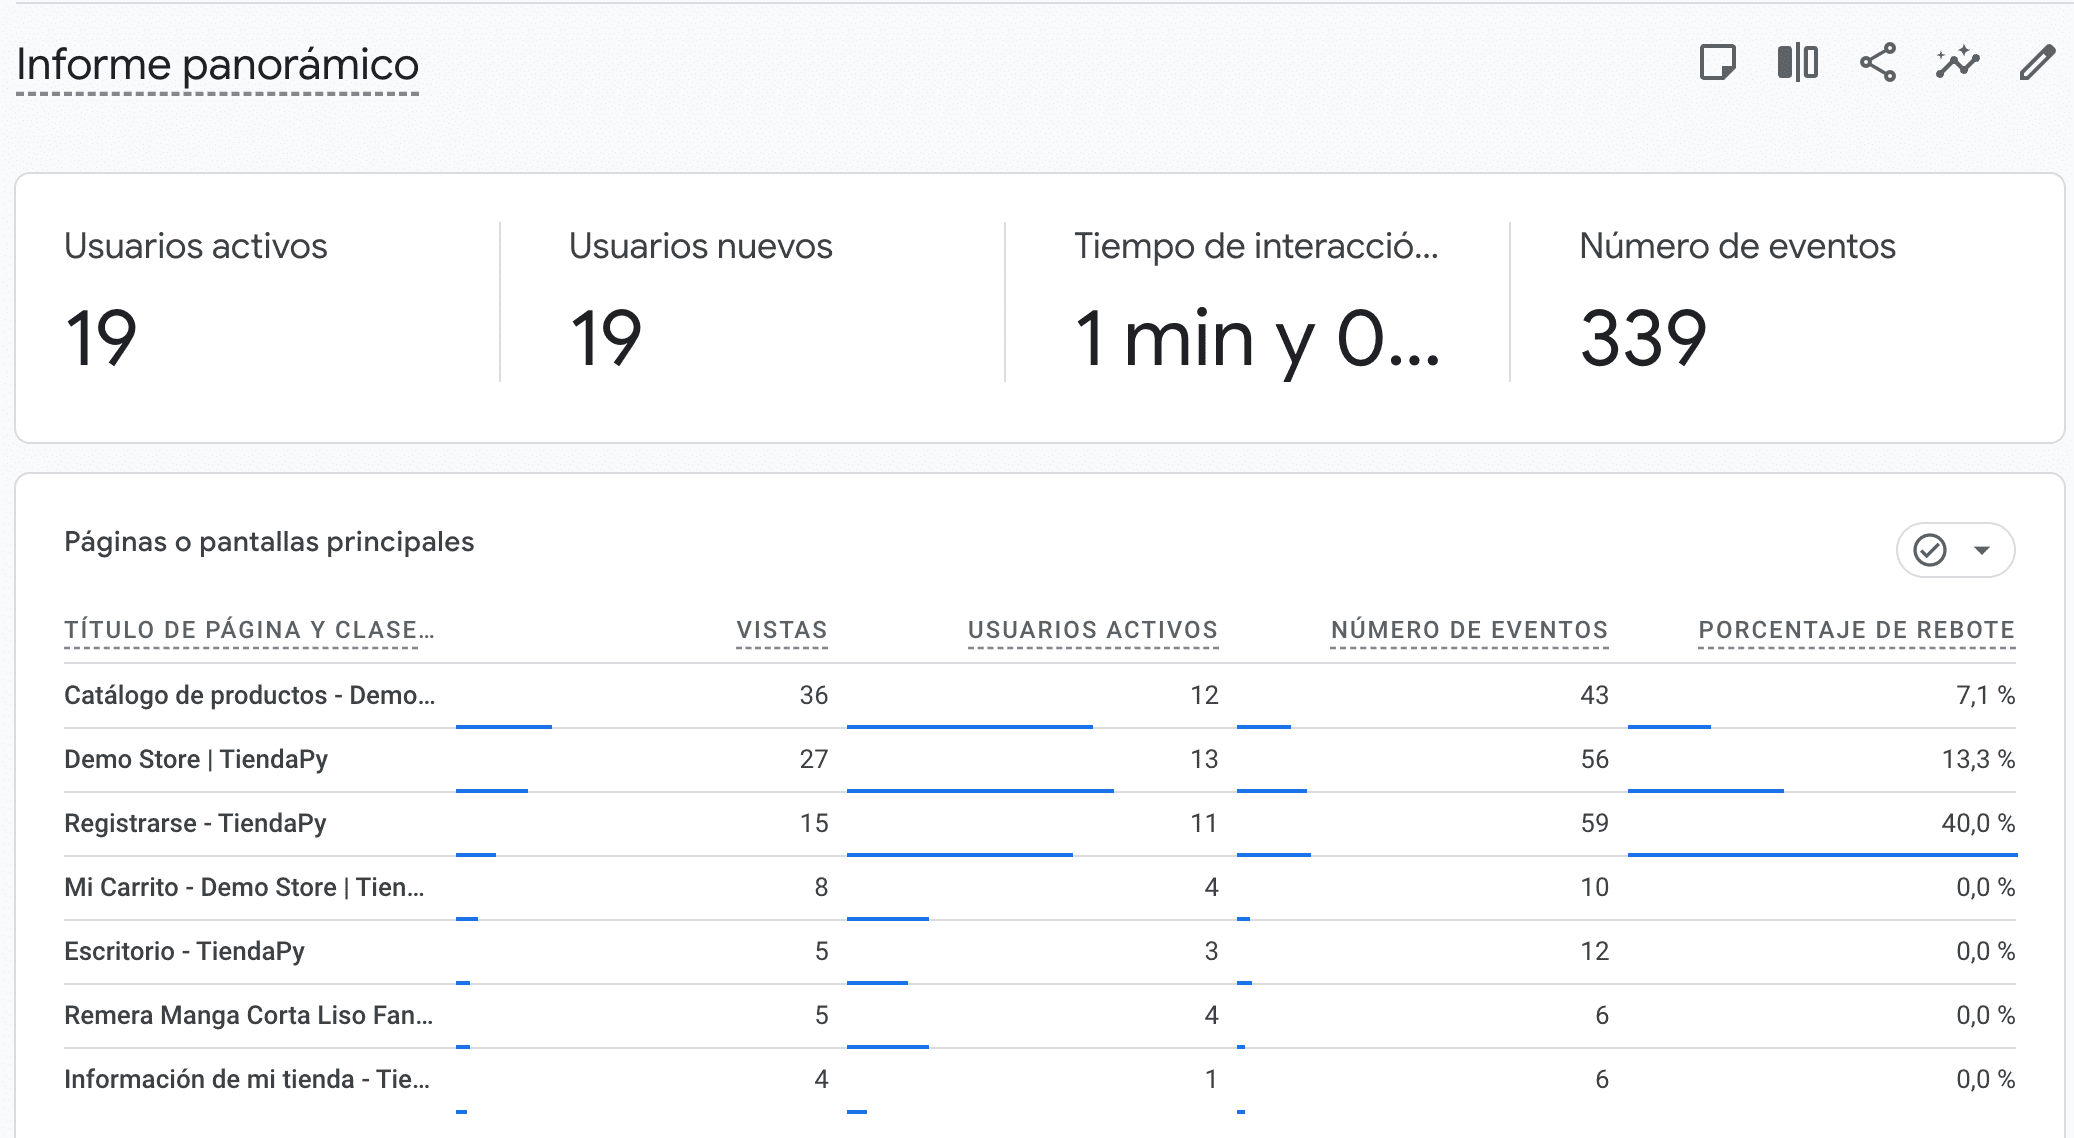The width and height of the screenshot is (2074, 1138).
Task: Click the check circle status icon
Action: click(x=1929, y=550)
